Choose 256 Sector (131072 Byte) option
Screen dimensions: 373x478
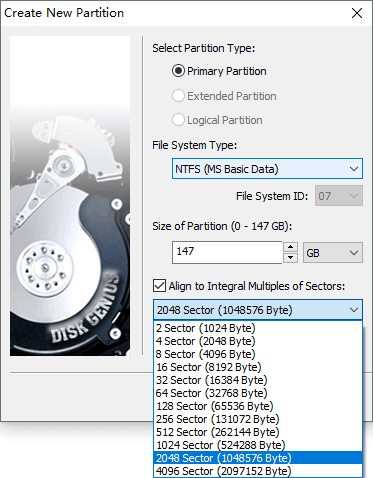click(x=258, y=419)
